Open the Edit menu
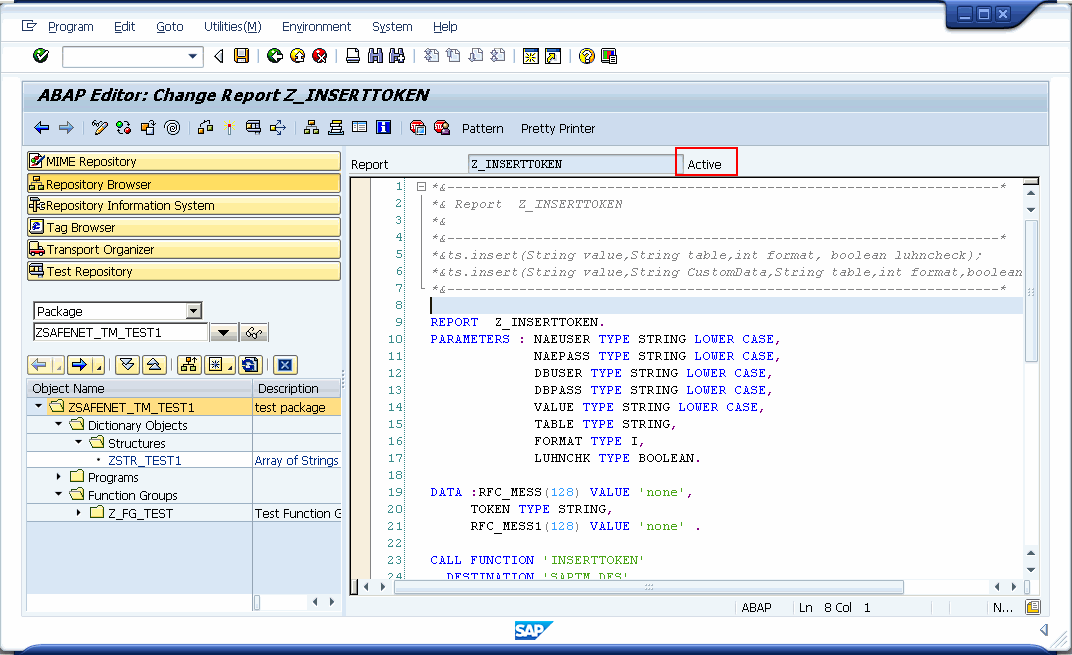The image size is (1072, 655). (124, 27)
